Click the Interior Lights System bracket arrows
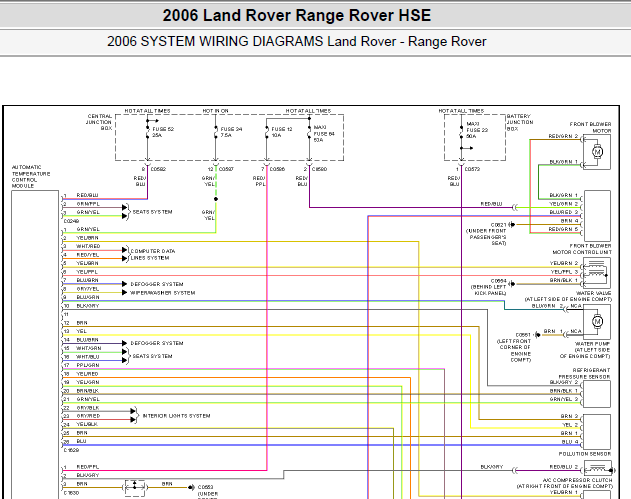The width and height of the screenshot is (631, 499). pyautogui.click(x=135, y=415)
